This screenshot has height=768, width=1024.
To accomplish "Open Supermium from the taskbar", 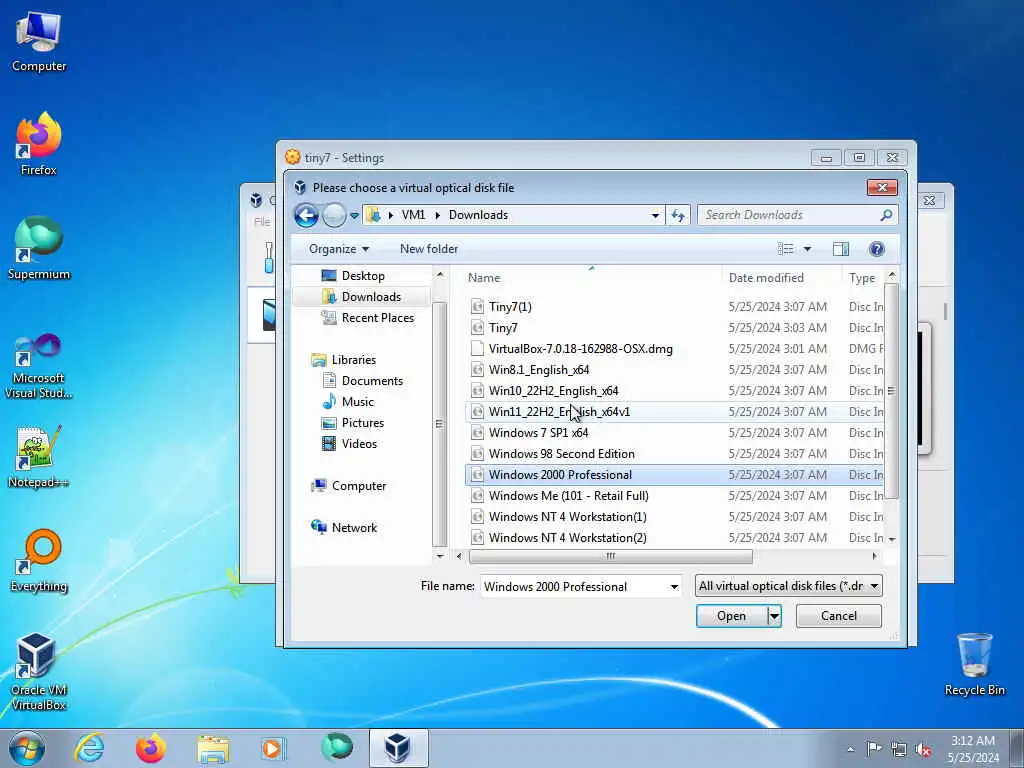I will (337, 747).
